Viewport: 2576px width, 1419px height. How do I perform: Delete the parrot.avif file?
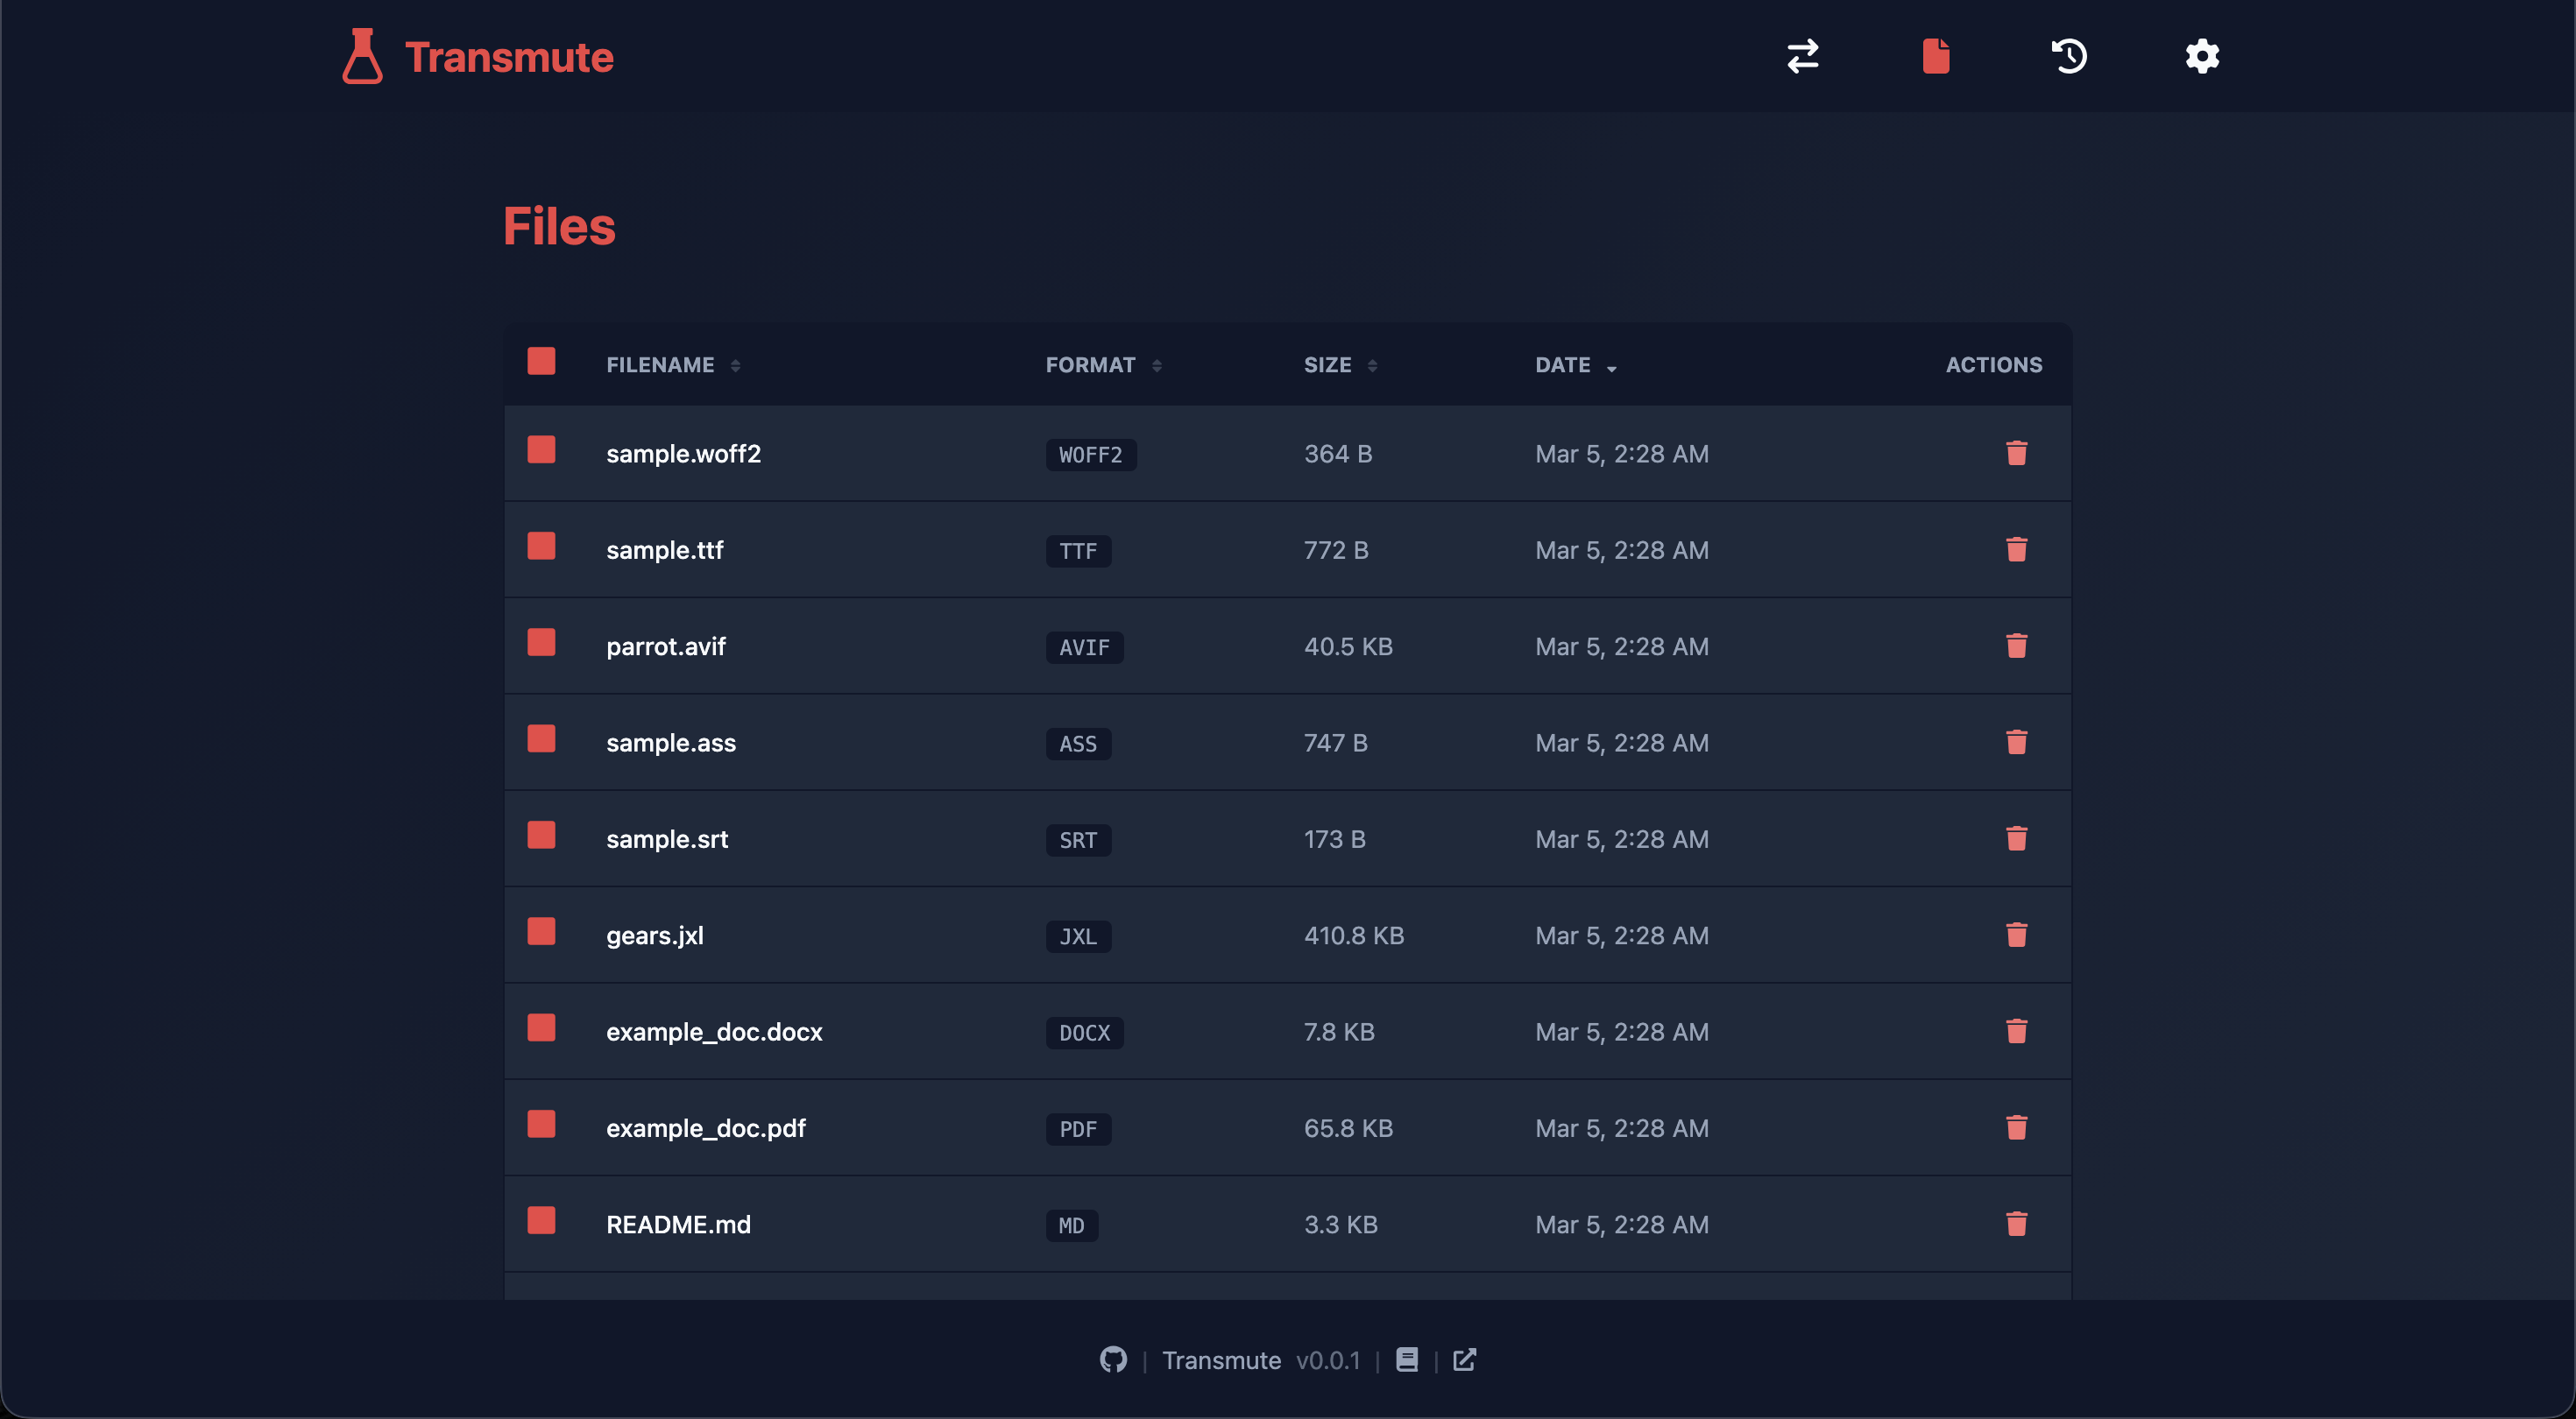[x=2016, y=646]
